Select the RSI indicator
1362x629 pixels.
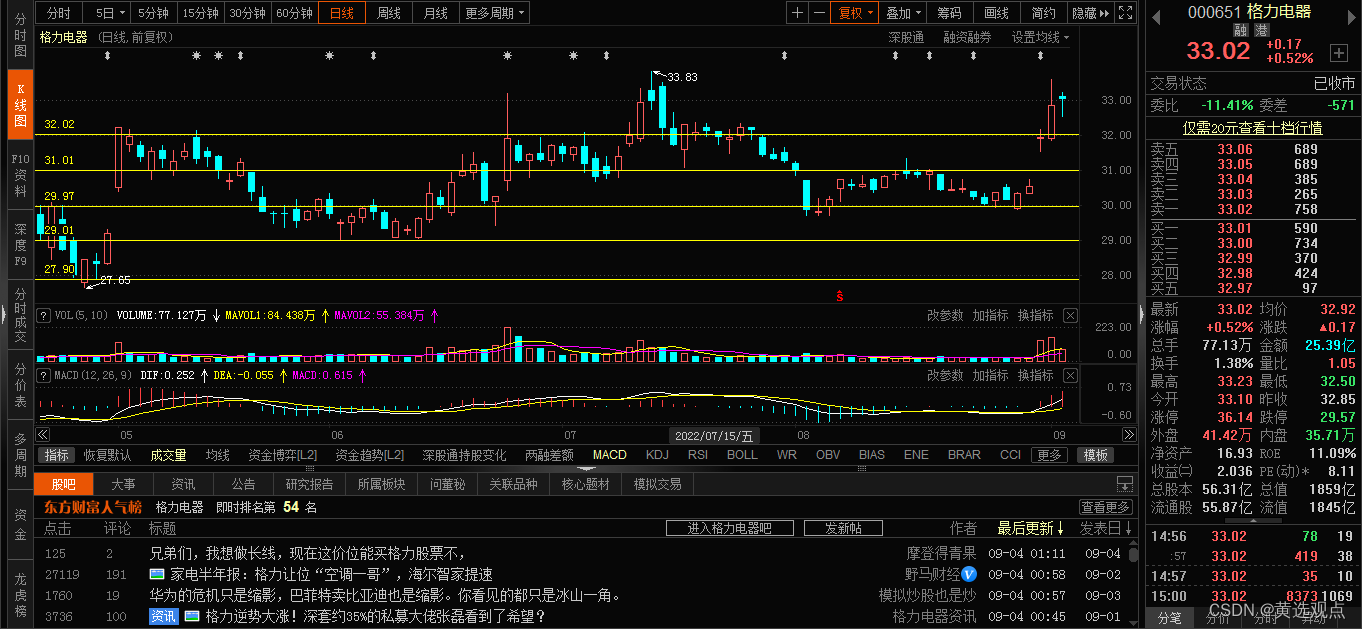[x=697, y=455]
